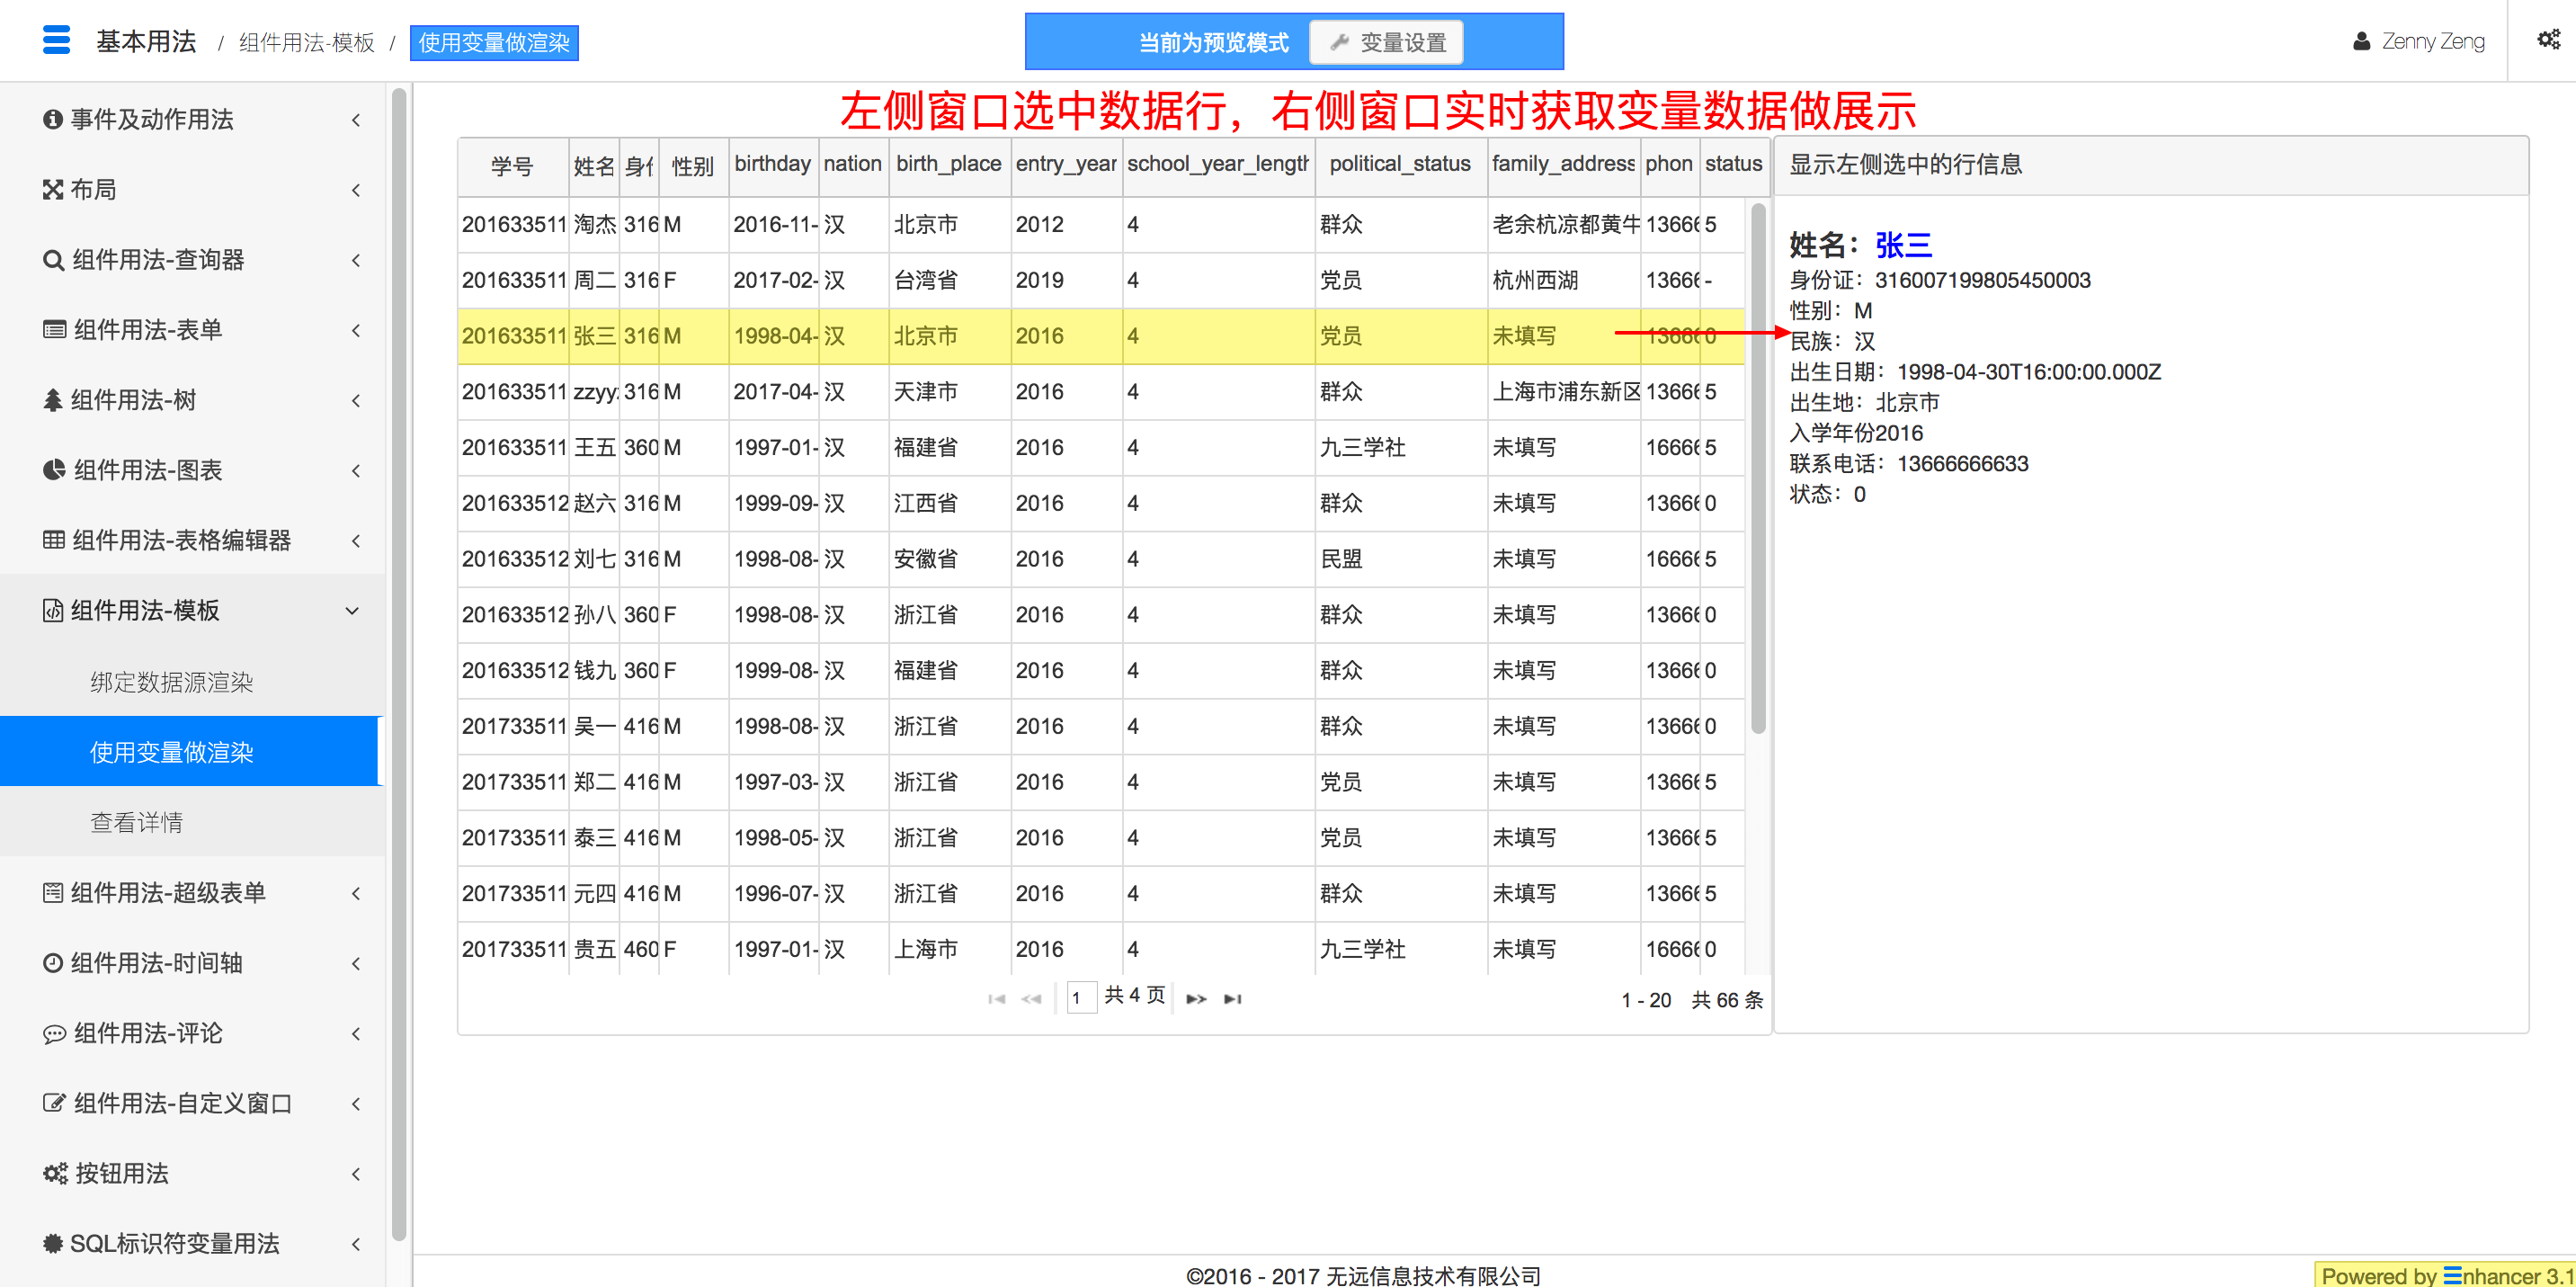
Task: Expand the 事件及动作用法 menu chevron
Action: pyautogui.click(x=356, y=120)
